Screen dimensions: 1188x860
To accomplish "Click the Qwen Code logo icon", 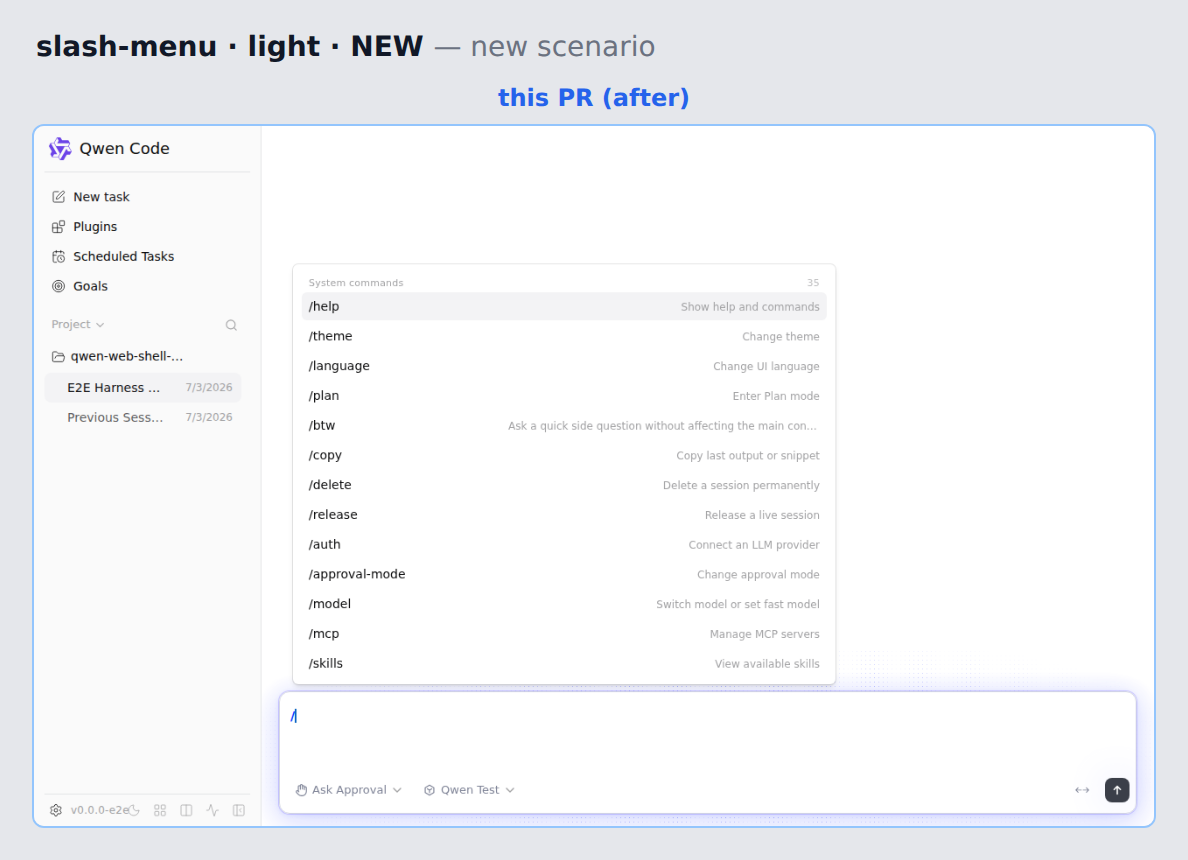I will tap(60, 149).
